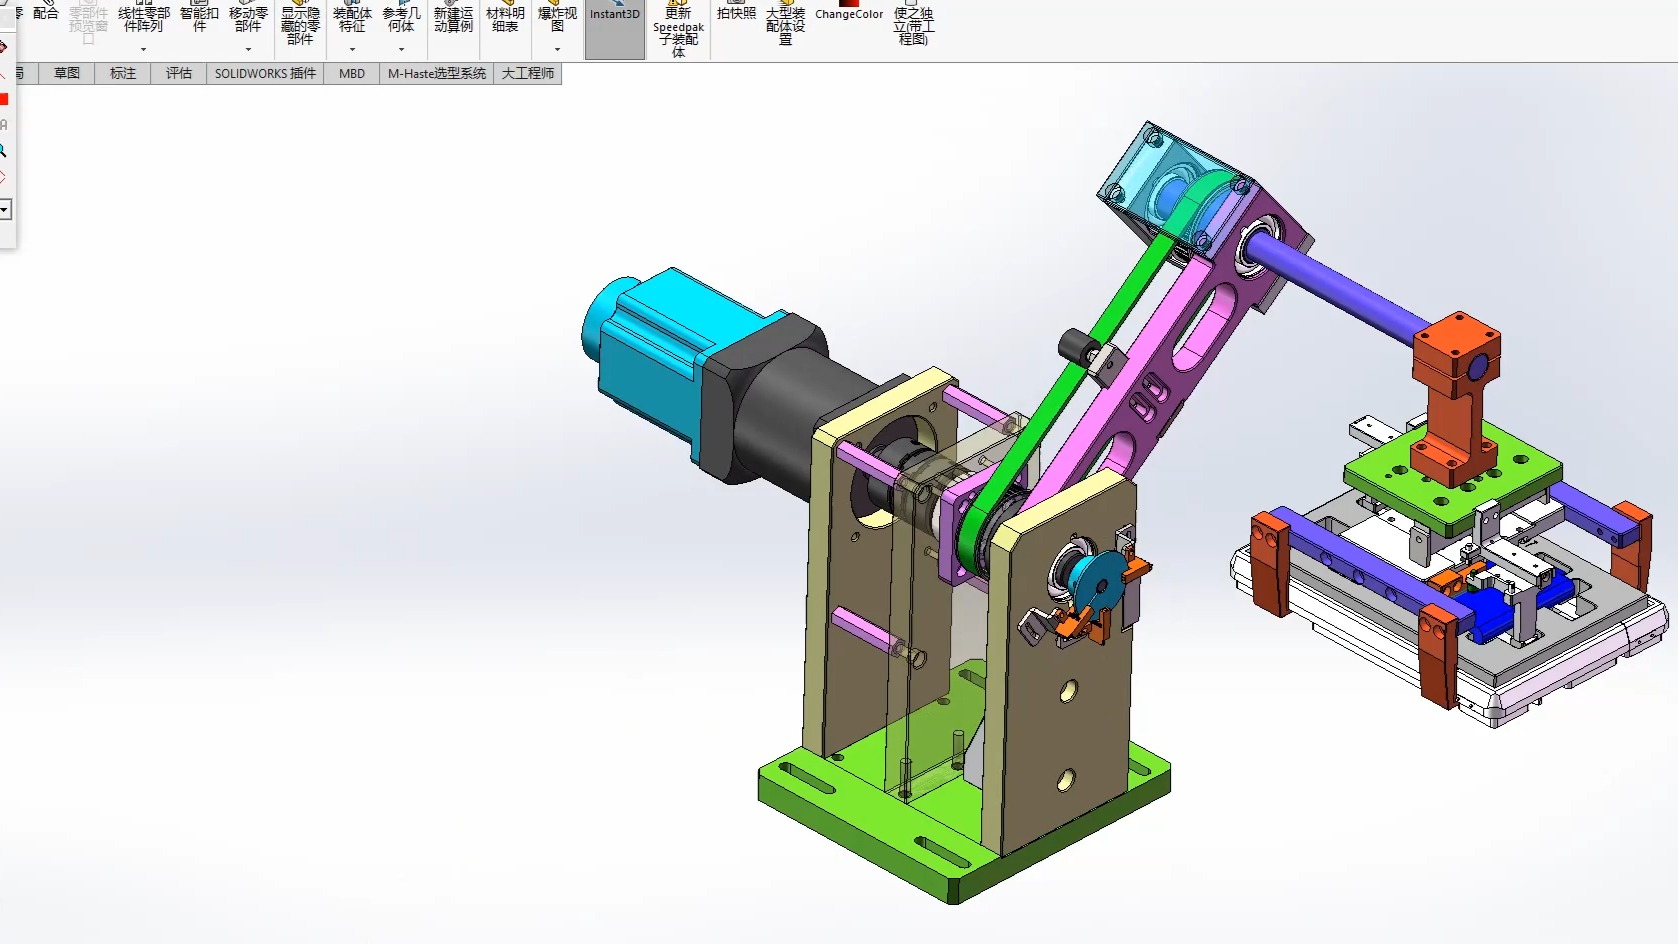Expand the 线性零部件阵列 dropdown arrow
Image resolution: width=1678 pixels, height=944 pixels.
coord(144,49)
